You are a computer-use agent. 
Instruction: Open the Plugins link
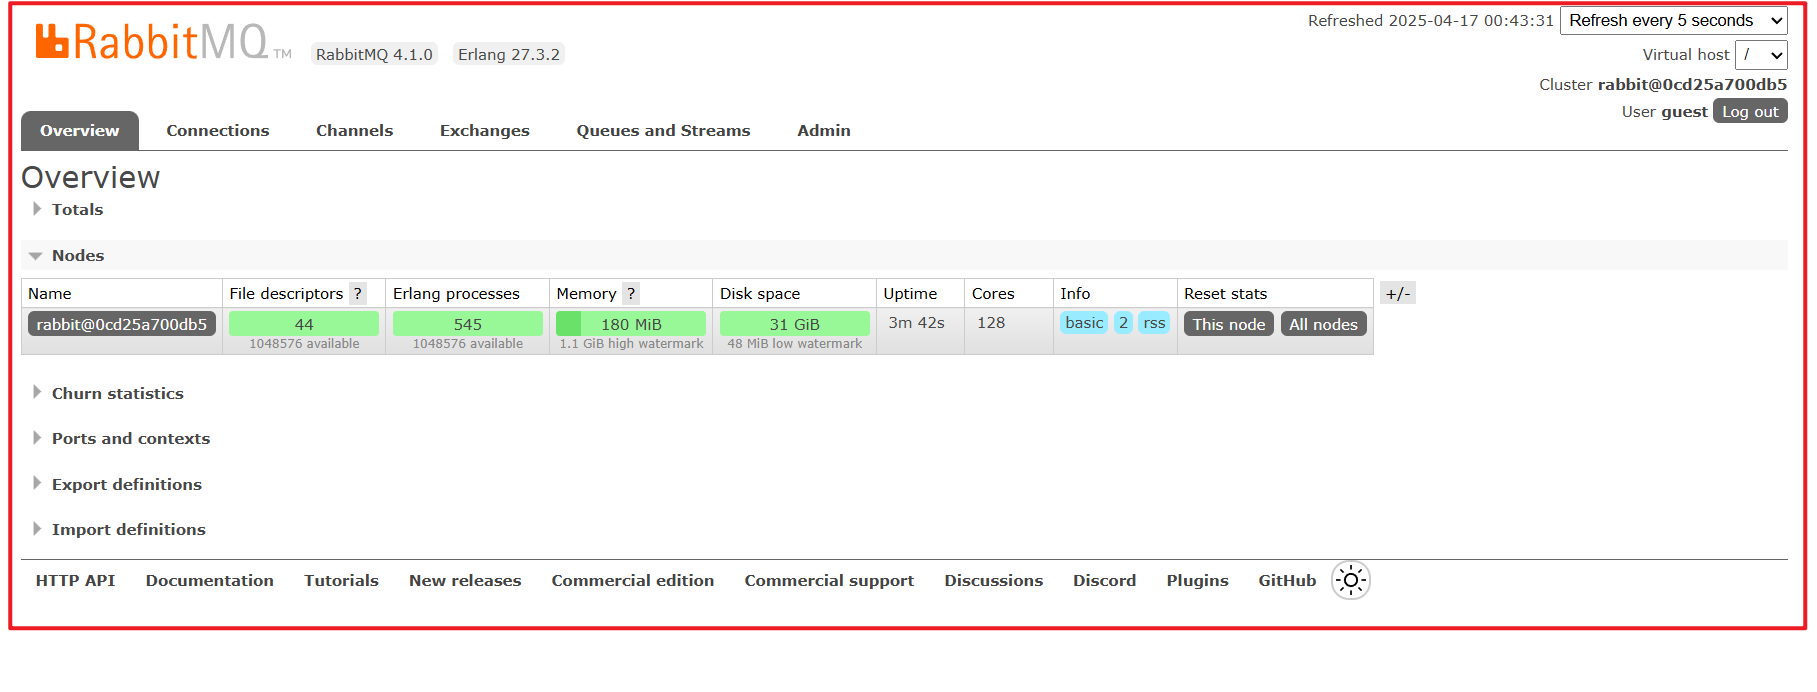click(1197, 580)
